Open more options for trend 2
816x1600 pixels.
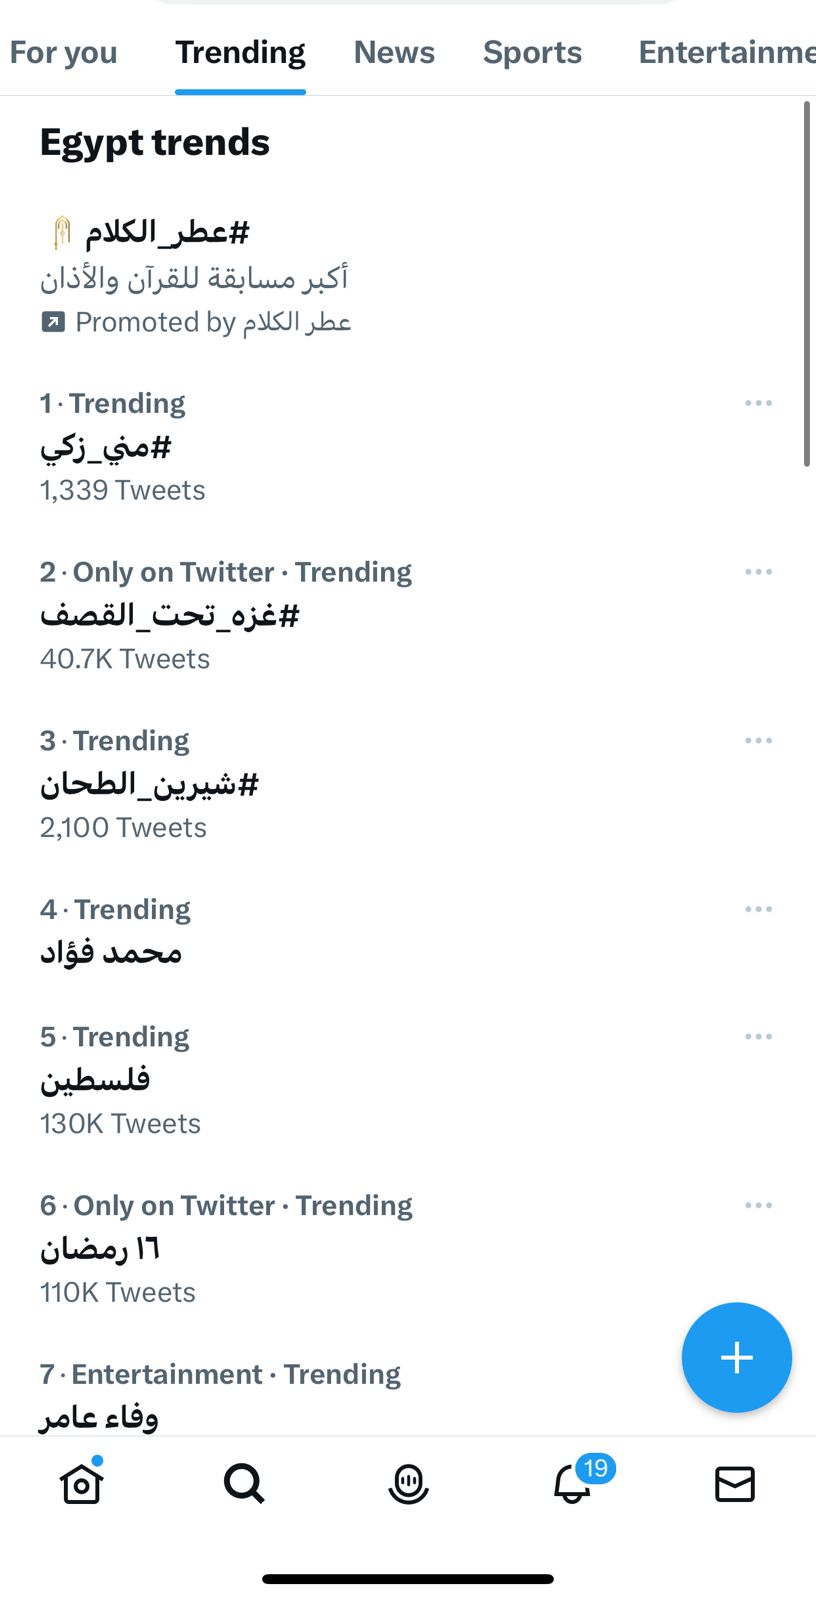tap(758, 572)
